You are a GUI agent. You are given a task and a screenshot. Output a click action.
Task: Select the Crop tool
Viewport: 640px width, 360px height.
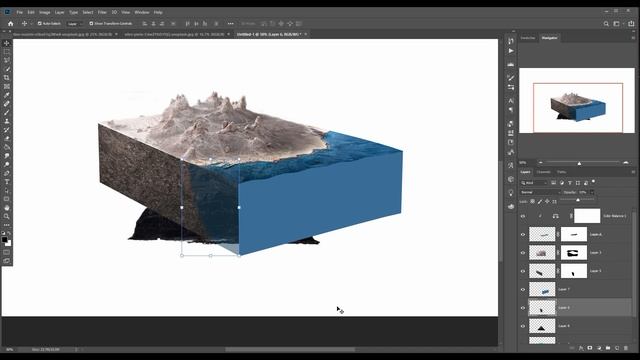tap(7, 78)
